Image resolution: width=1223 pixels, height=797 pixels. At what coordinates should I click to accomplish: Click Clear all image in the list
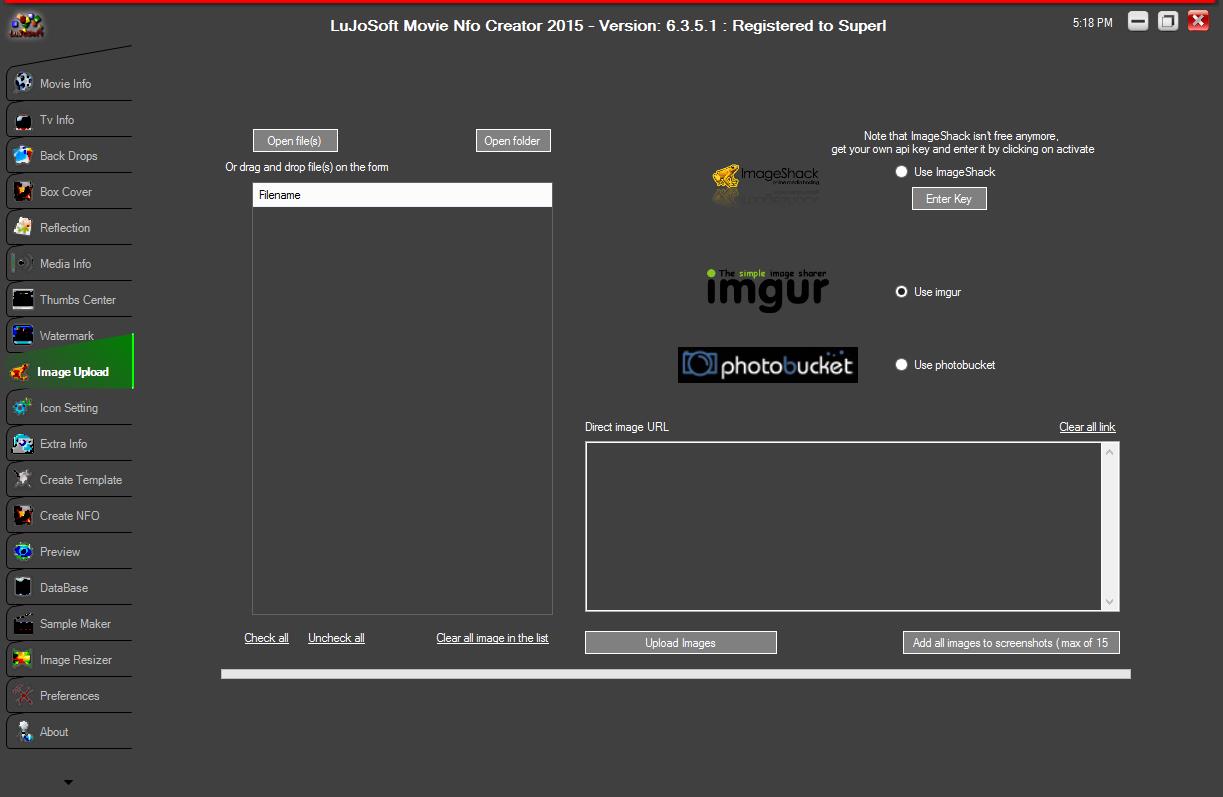(492, 638)
